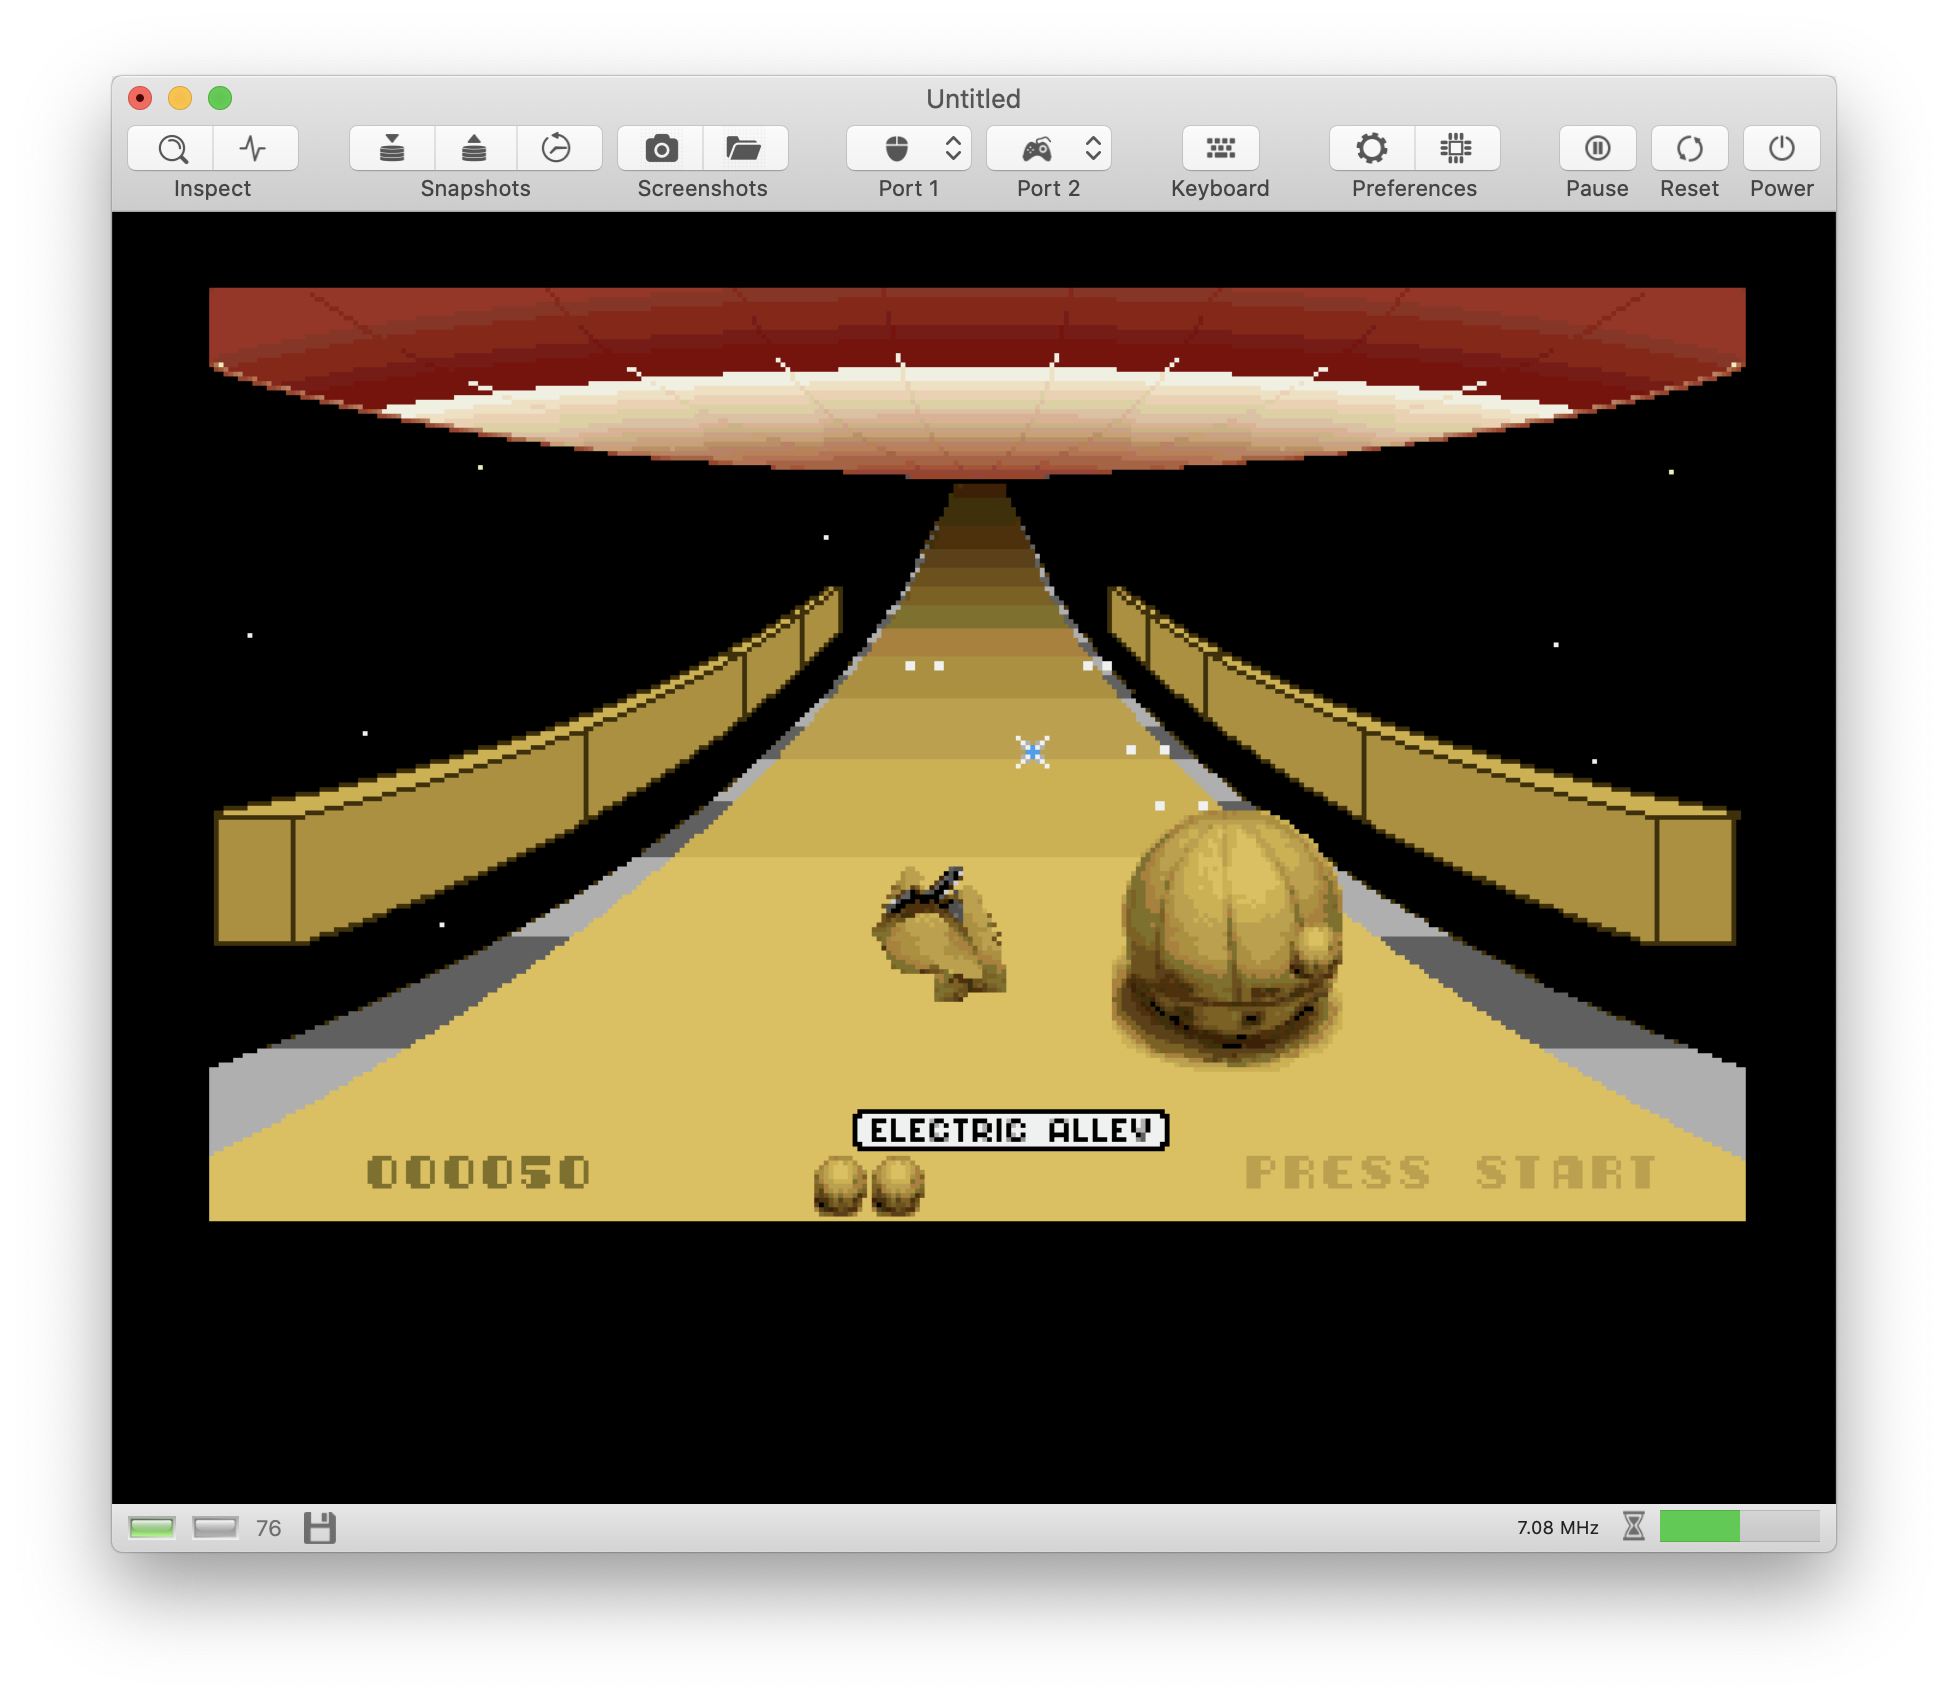
Task: Minimize the Untitled window
Action: pyautogui.click(x=180, y=98)
